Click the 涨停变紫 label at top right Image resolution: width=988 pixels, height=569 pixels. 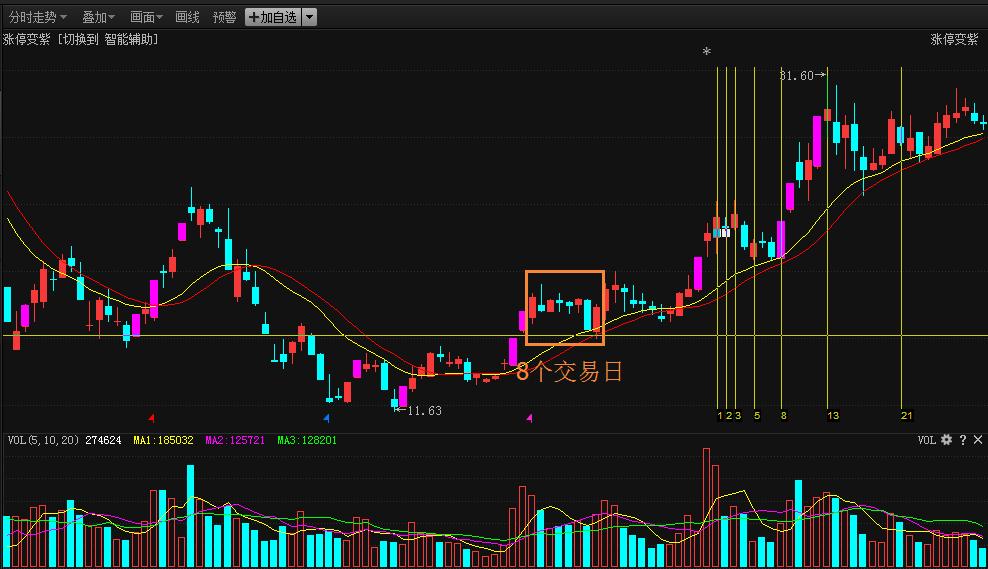click(x=954, y=39)
